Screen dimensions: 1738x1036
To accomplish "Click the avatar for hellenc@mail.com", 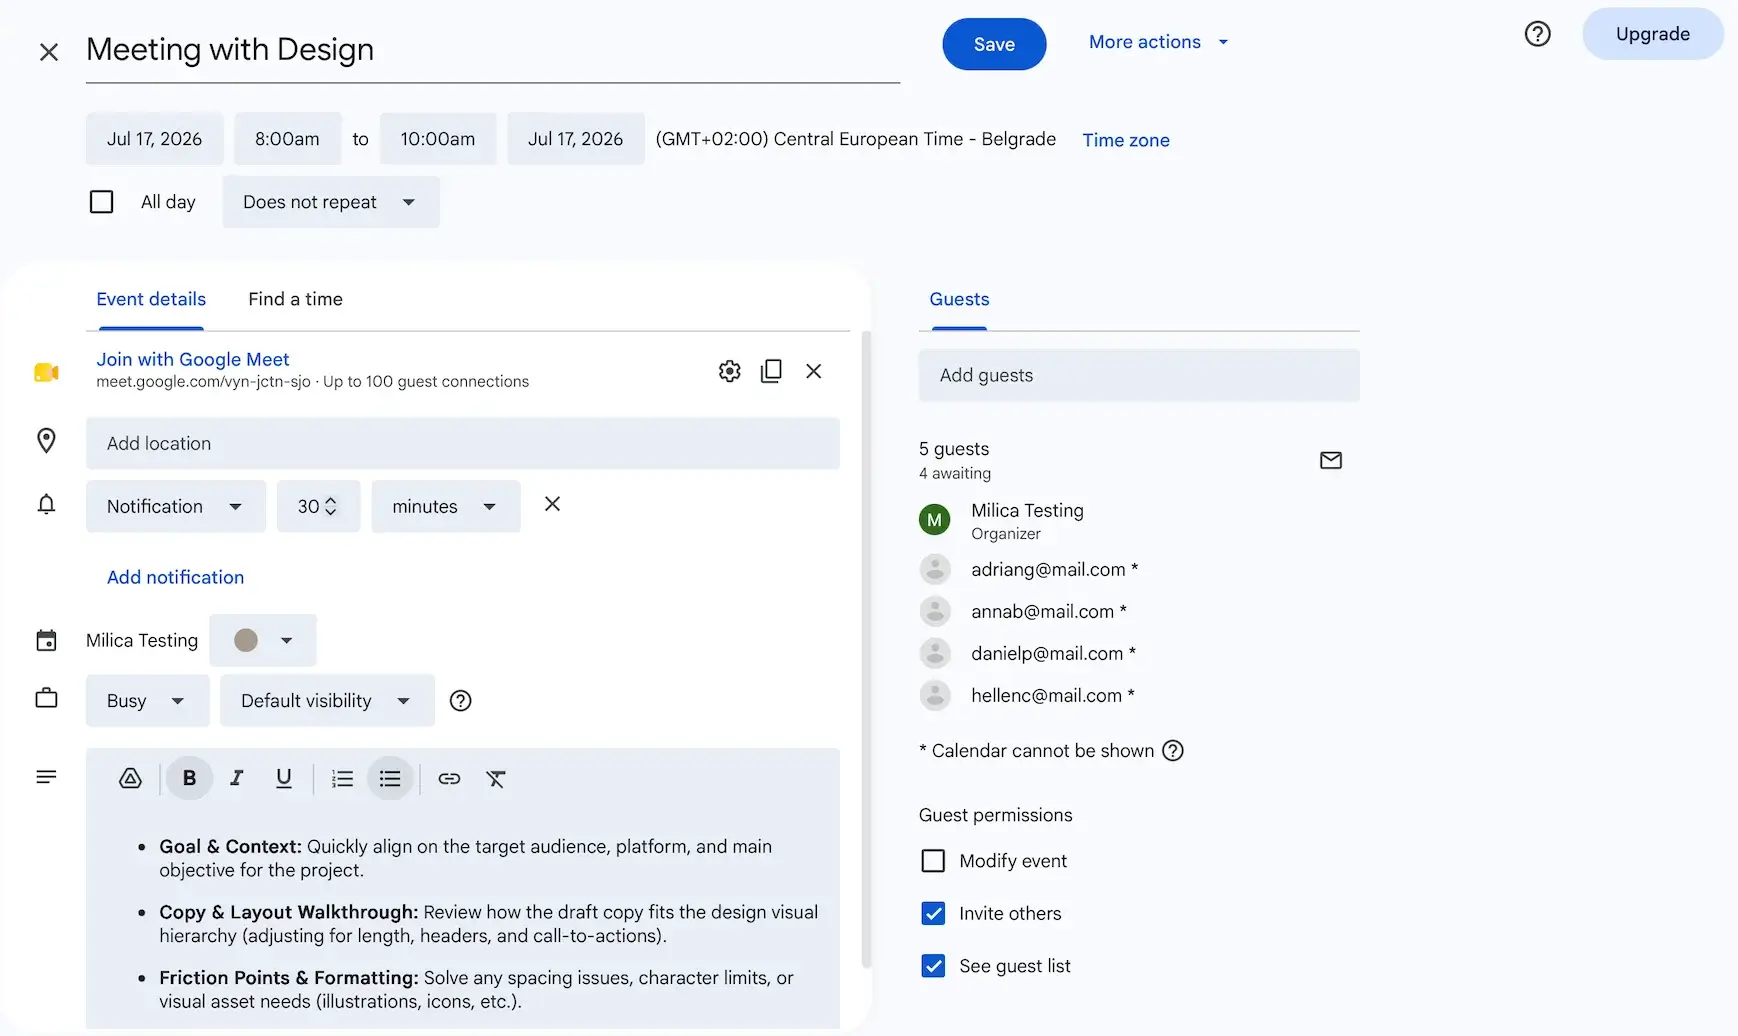I will (934, 695).
